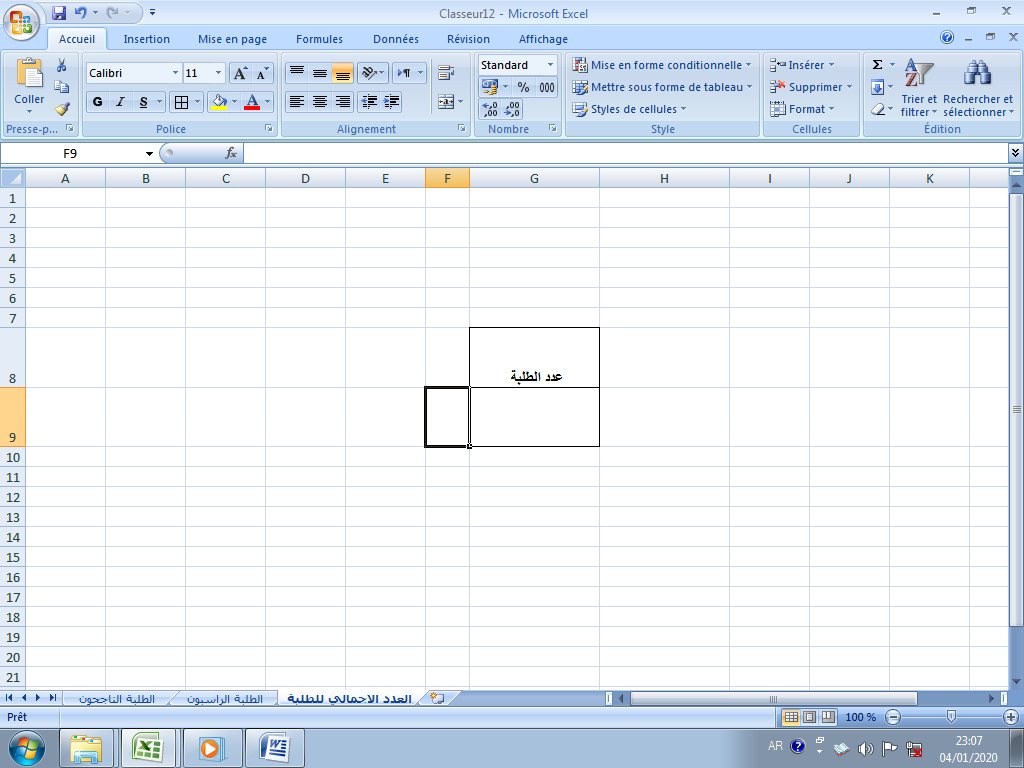Apply thousands separator 000 style
Image resolution: width=1024 pixels, height=768 pixels.
[x=547, y=87]
